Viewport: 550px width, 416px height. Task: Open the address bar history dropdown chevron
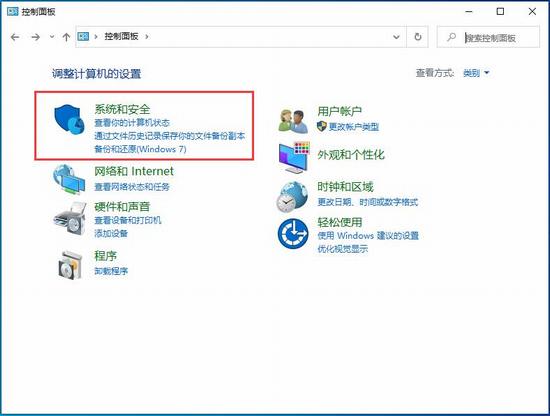396,37
